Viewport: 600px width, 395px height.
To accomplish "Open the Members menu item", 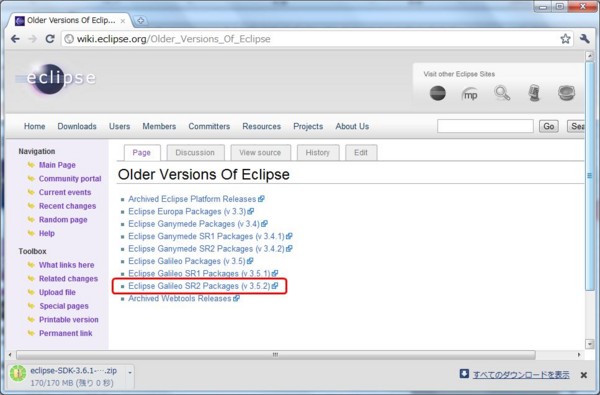I will (x=159, y=126).
